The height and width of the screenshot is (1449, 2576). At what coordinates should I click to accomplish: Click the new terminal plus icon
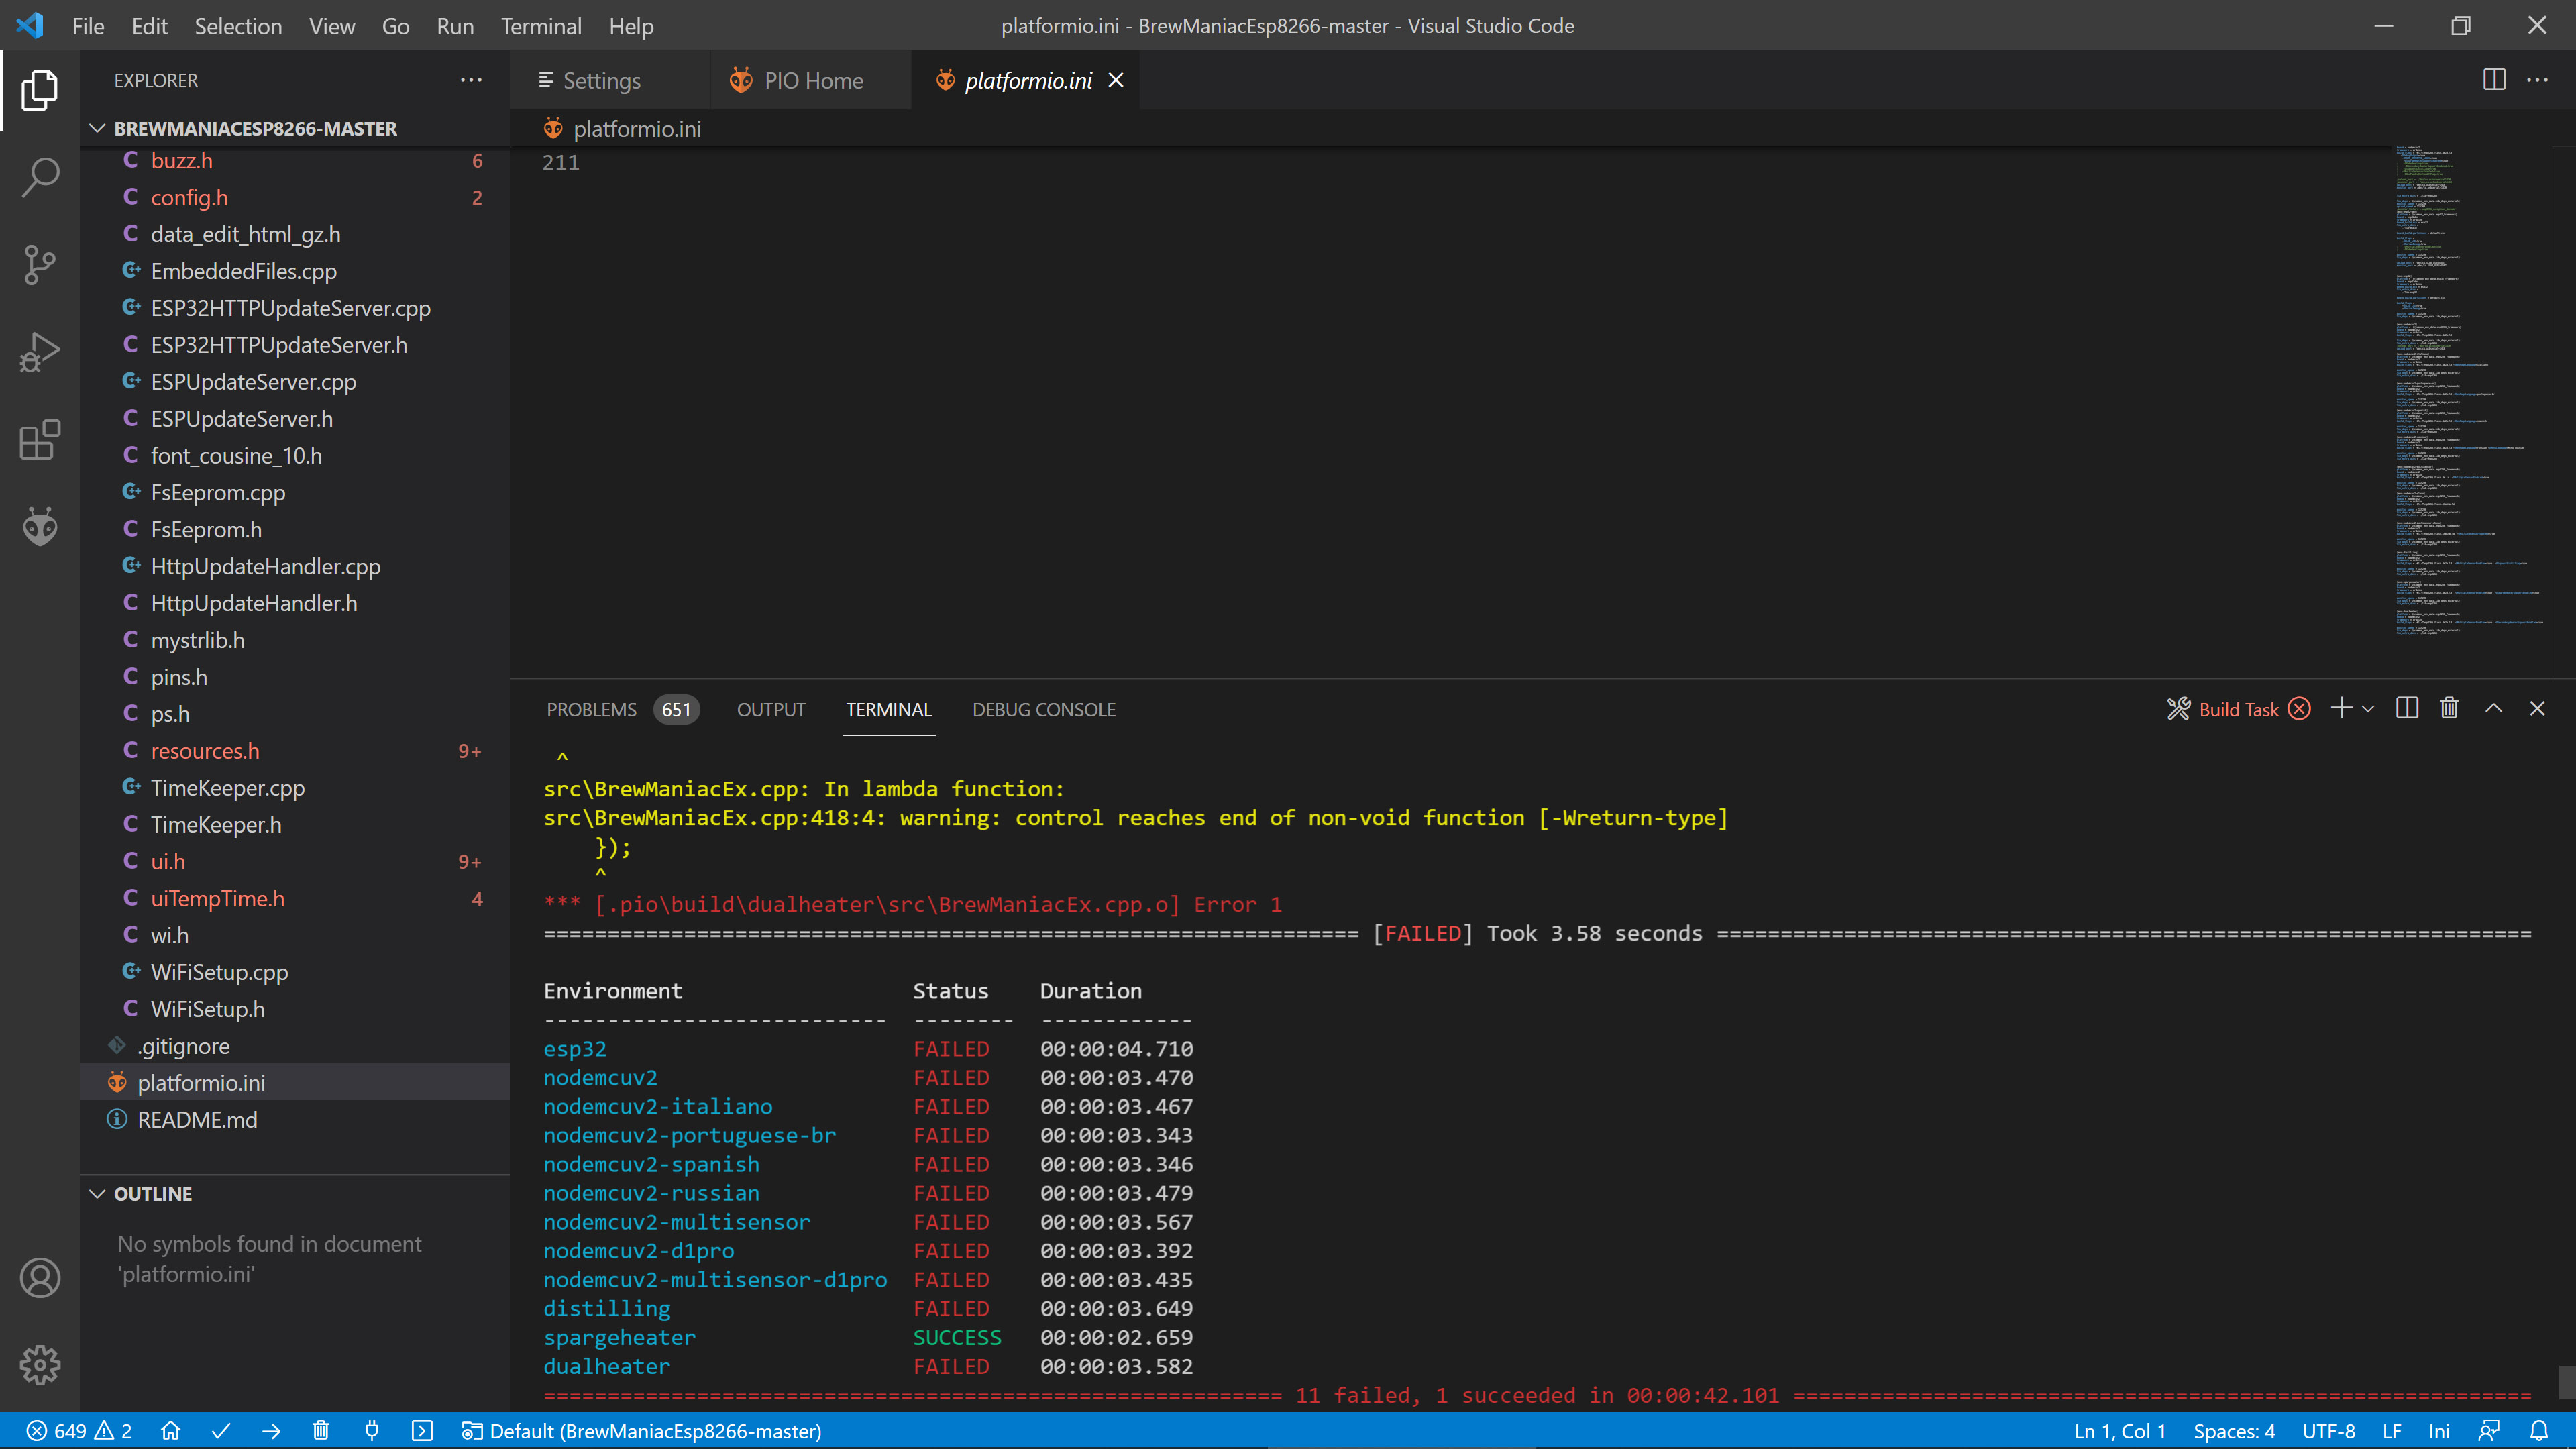[2341, 709]
